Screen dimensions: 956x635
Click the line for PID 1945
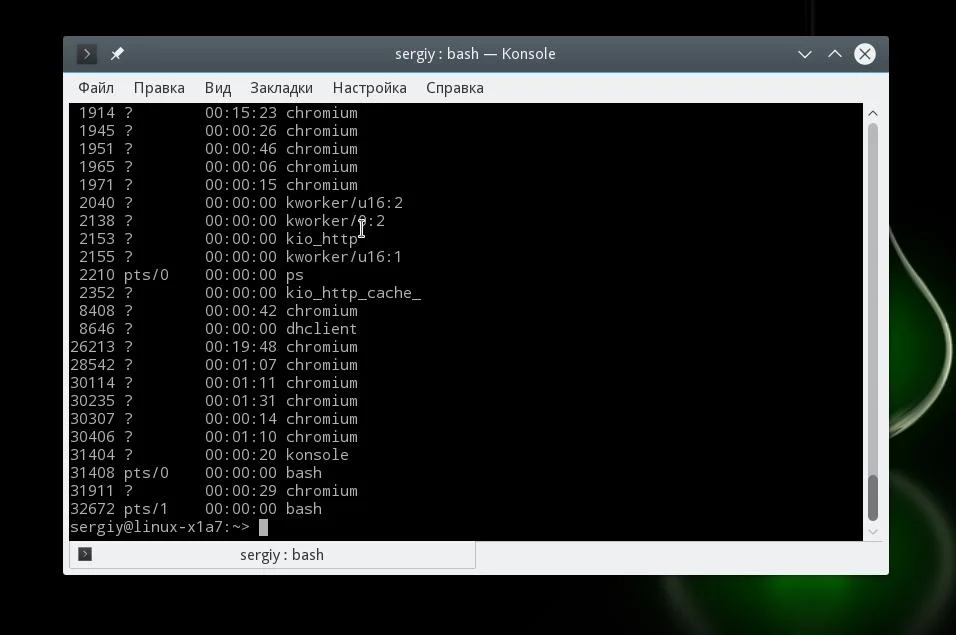point(218,131)
